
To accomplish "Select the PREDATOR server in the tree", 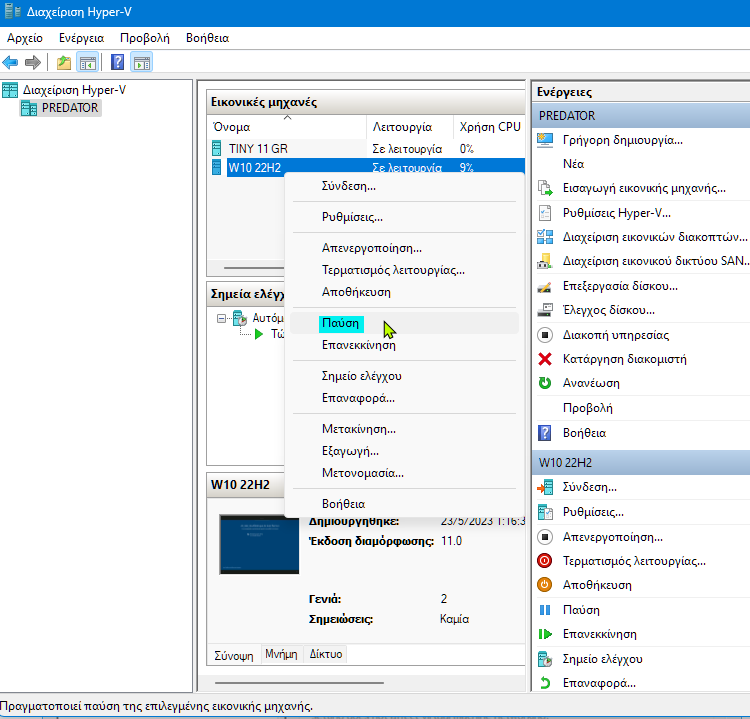I will [x=69, y=108].
